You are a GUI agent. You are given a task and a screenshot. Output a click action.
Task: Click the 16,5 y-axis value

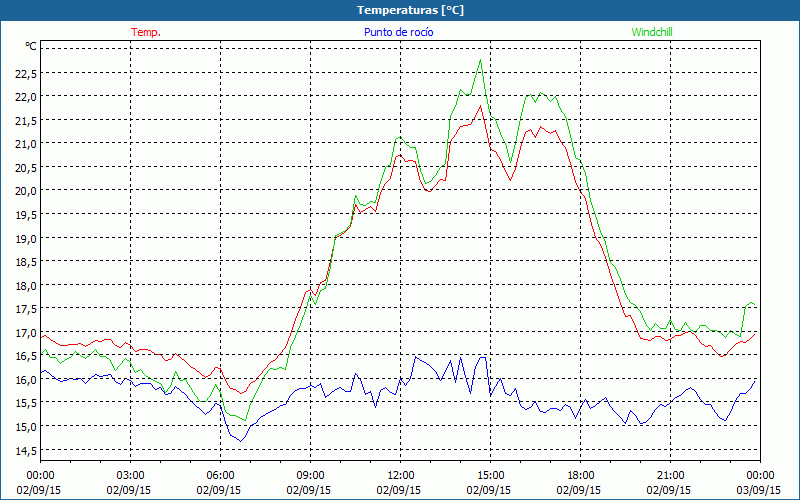(x=26, y=357)
